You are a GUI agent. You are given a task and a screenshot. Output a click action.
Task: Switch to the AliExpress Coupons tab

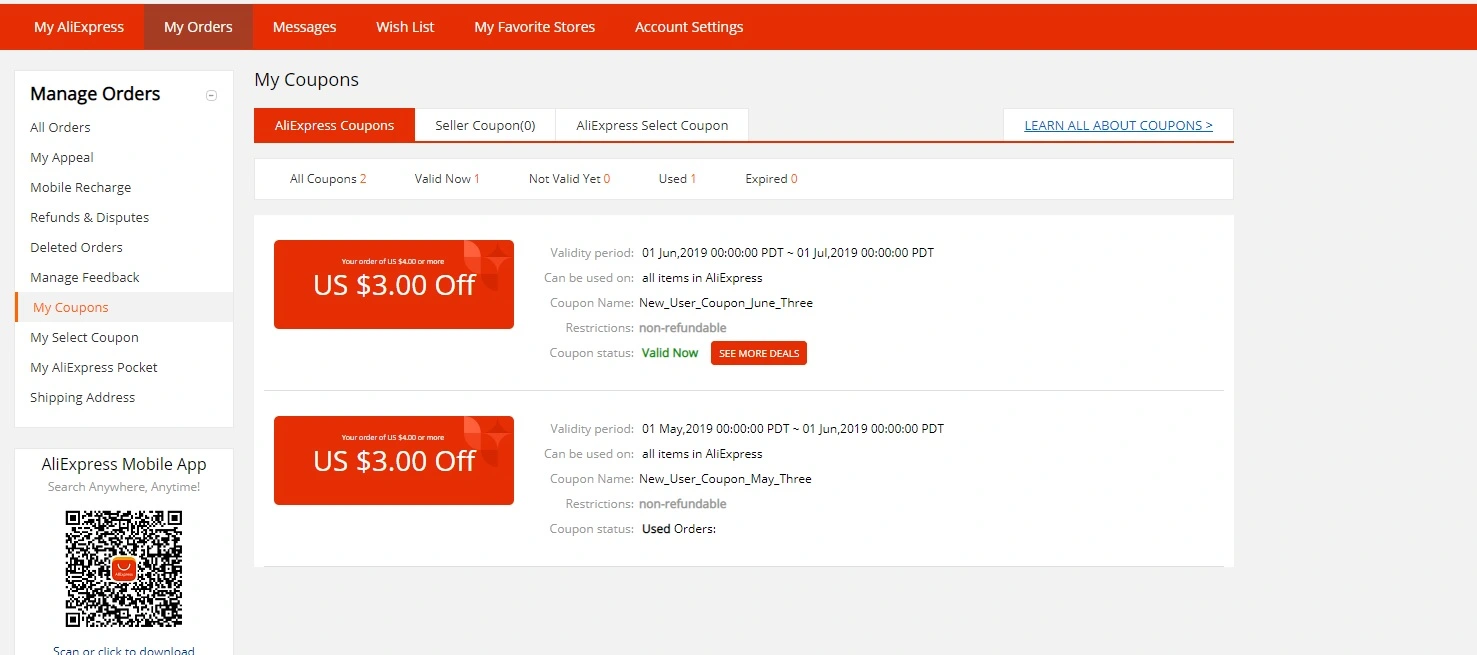click(334, 125)
